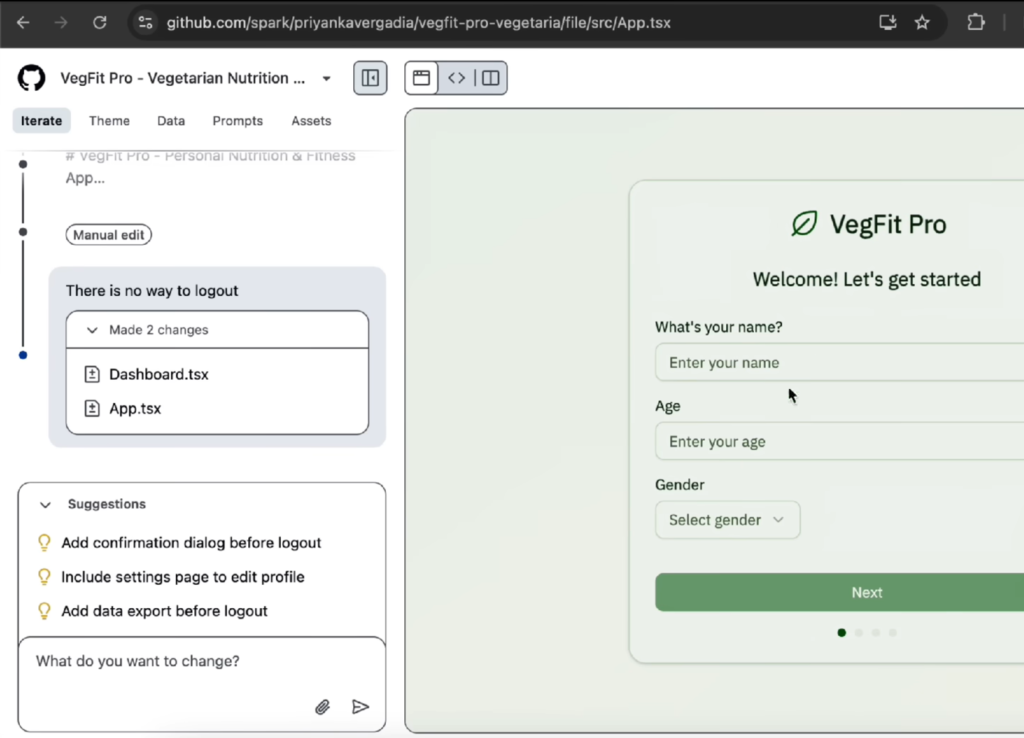The width and height of the screenshot is (1024, 738).
Task: Open the browser extensions puzzle icon
Action: tap(976, 22)
